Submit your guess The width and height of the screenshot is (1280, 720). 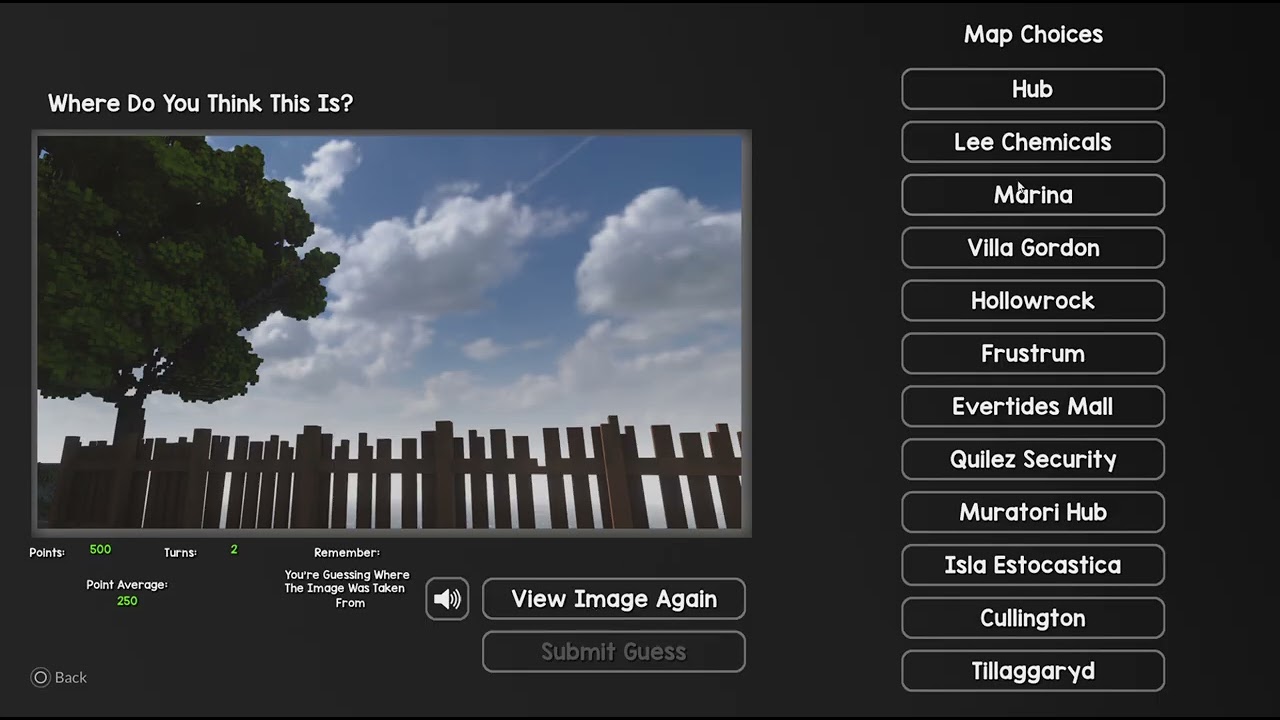tap(614, 652)
